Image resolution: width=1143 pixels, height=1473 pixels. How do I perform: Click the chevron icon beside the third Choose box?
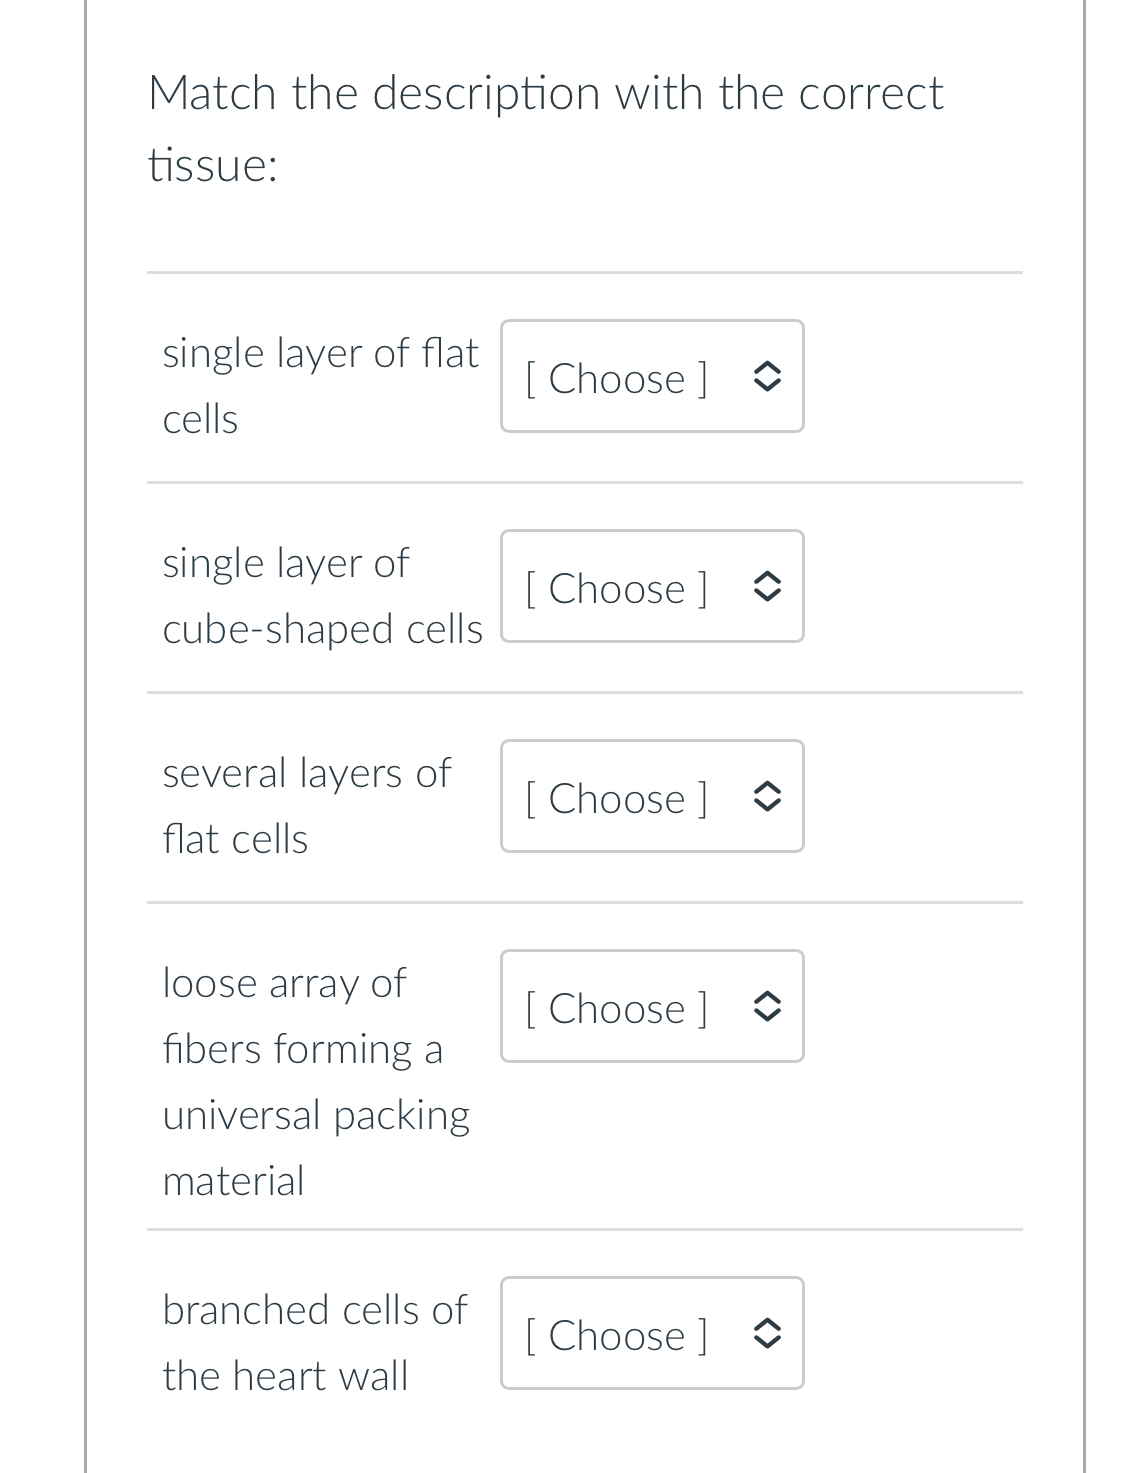click(x=766, y=799)
